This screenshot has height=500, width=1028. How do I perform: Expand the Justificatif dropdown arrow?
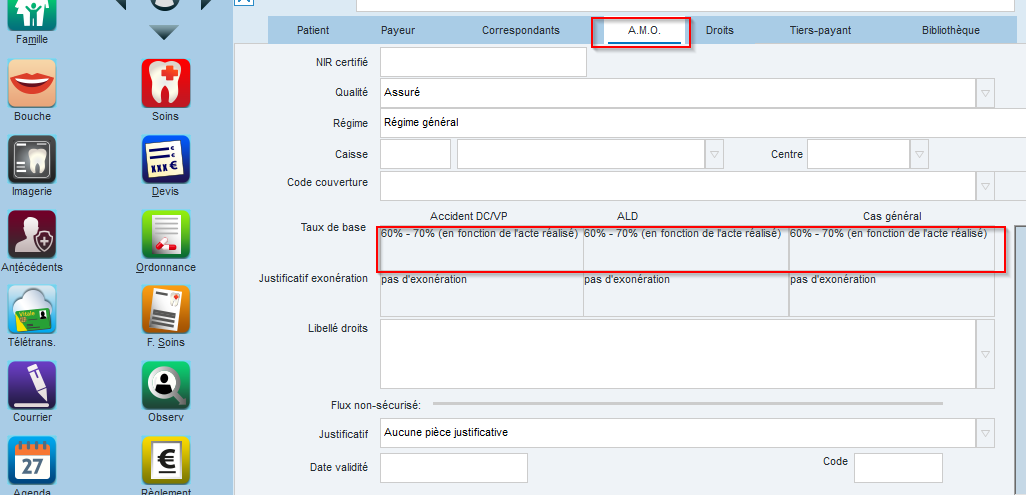(985, 433)
